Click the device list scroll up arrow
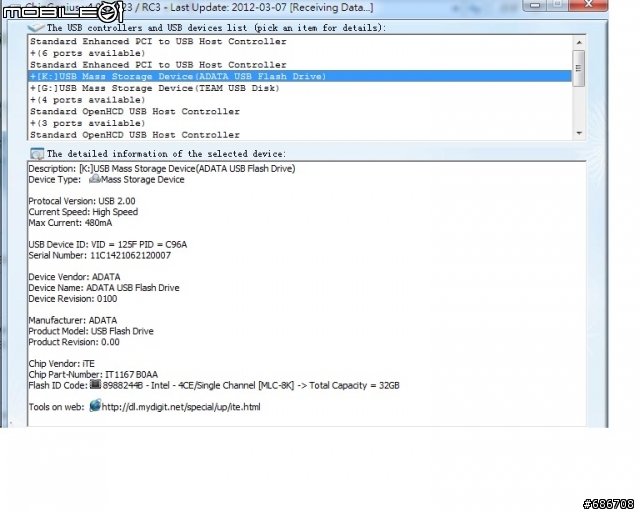Viewport: 640px width, 512px height. pyautogui.click(x=579, y=42)
